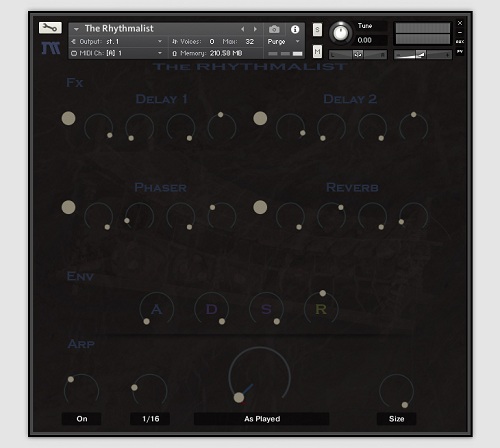This screenshot has width=500, height=448.
Task: Click the Memory icon
Action: click(x=174, y=53)
